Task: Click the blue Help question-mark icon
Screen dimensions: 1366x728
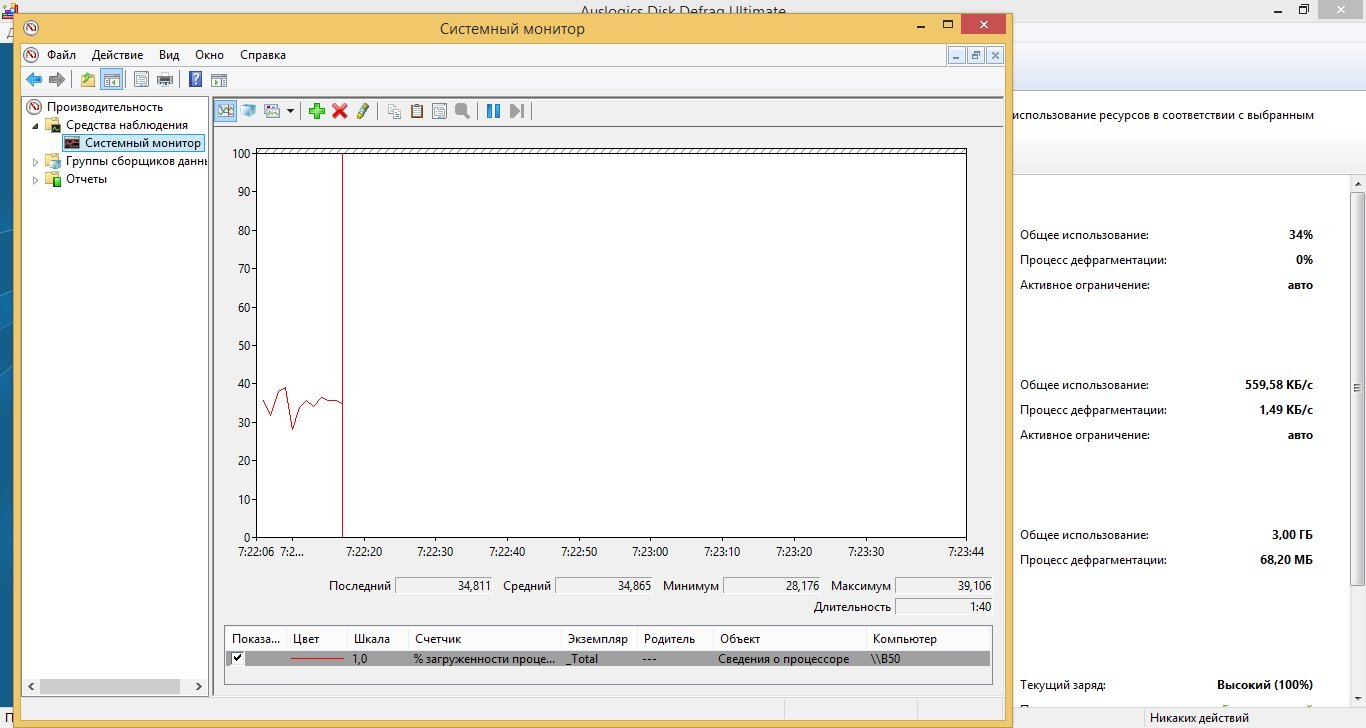Action: coord(196,80)
